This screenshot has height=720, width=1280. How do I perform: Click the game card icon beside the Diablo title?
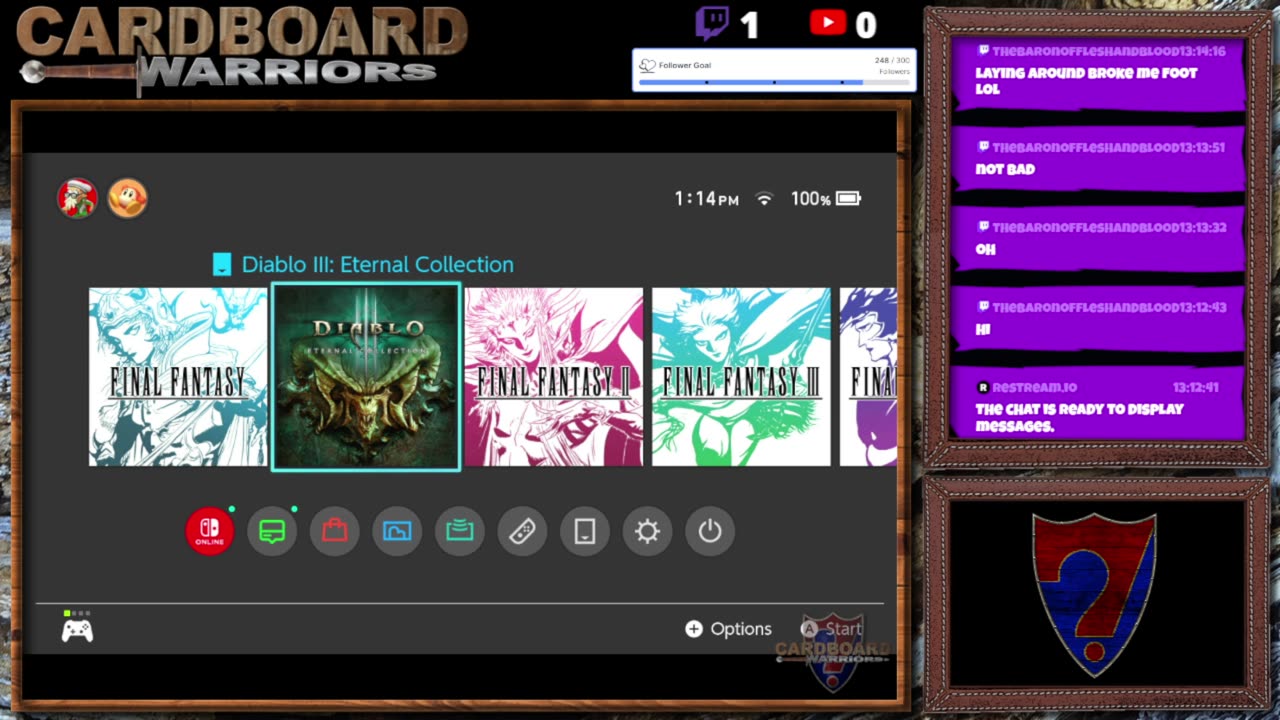pos(222,265)
